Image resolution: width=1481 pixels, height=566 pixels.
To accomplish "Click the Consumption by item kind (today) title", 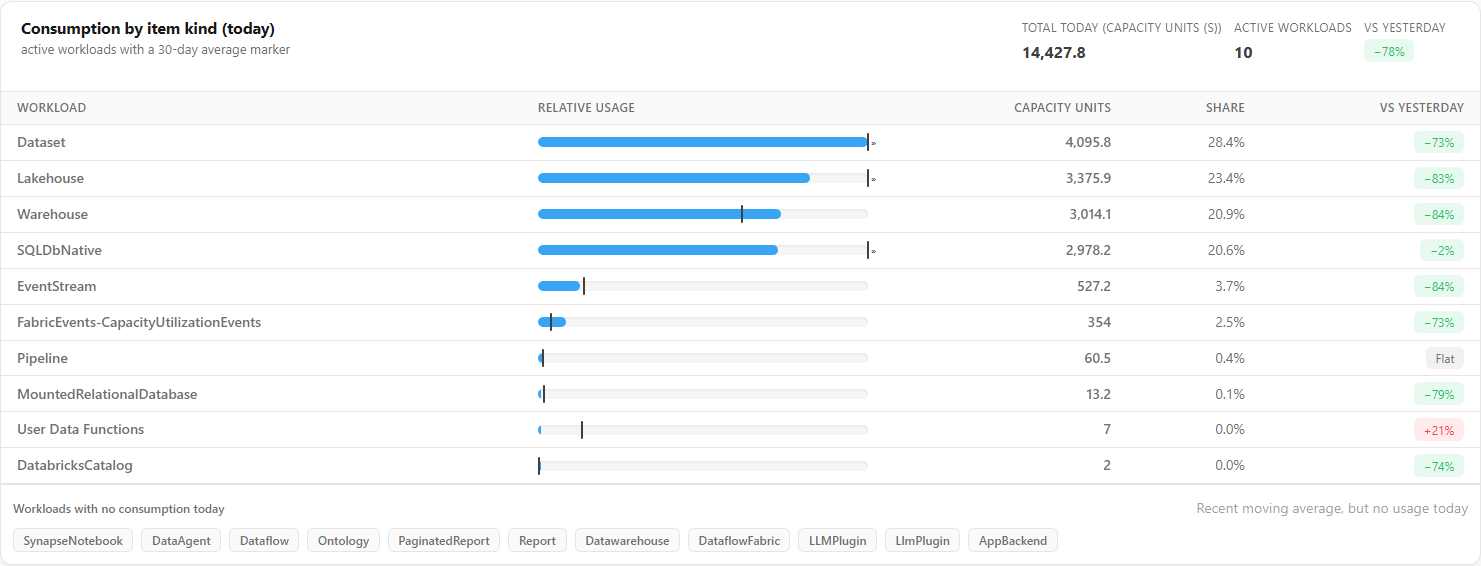I will click(148, 29).
